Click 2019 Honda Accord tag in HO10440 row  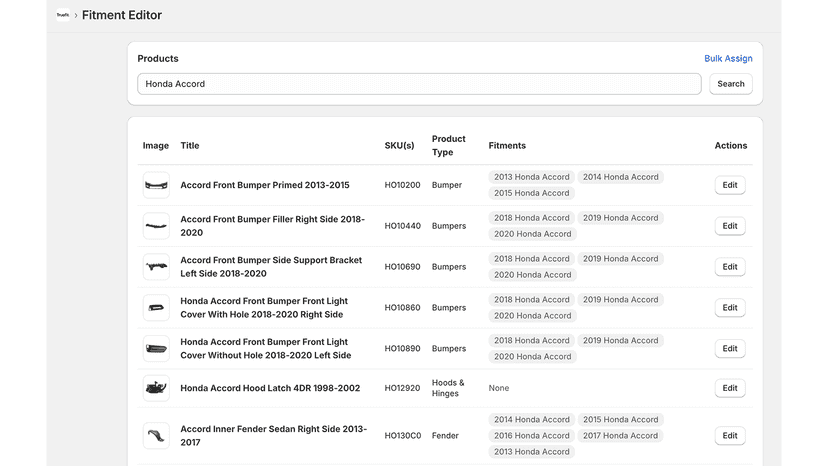tap(620, 218)
